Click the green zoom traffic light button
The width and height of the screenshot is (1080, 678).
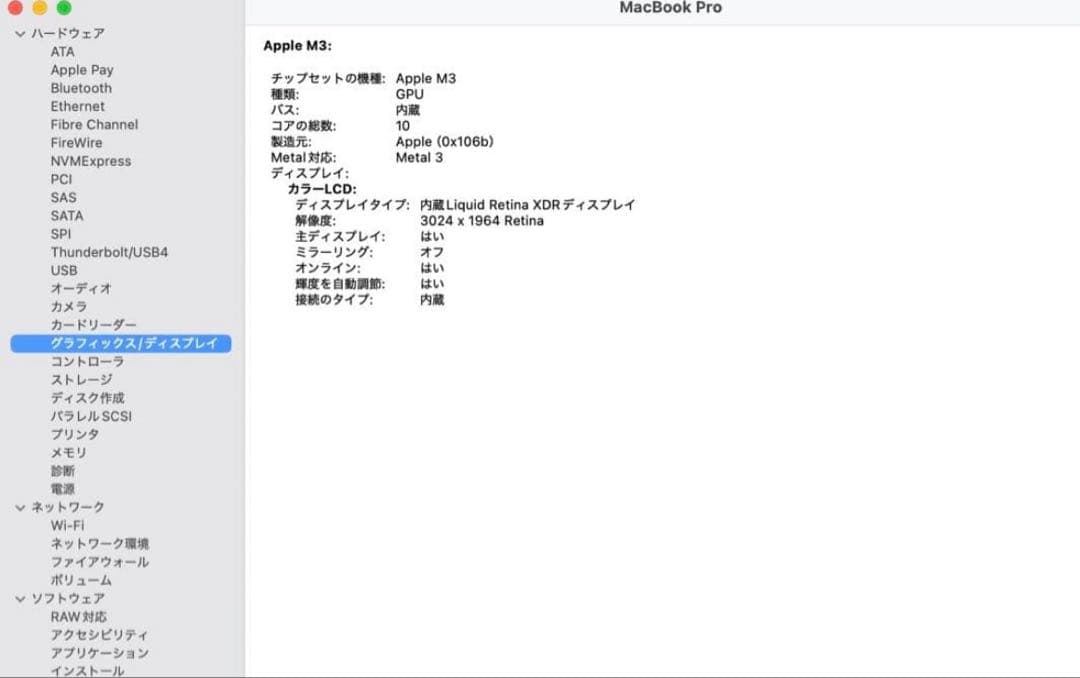[x=66, y=8]
